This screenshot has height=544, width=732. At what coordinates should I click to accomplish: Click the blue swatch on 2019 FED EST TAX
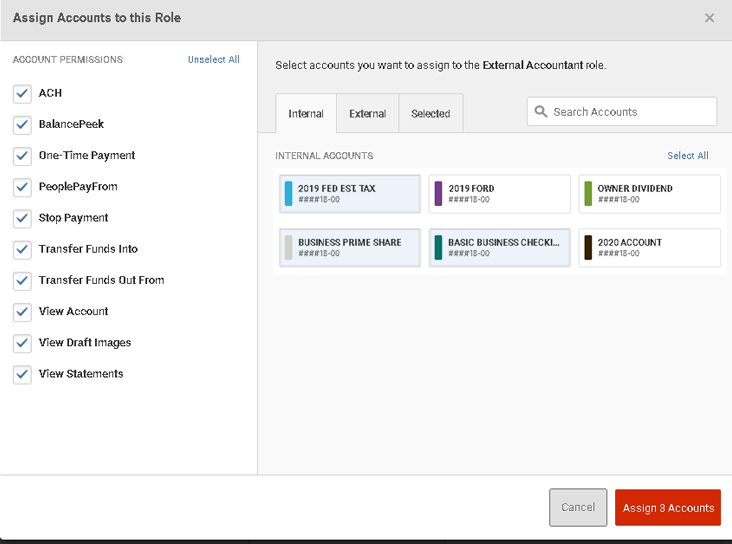click(x=289, y=193)
